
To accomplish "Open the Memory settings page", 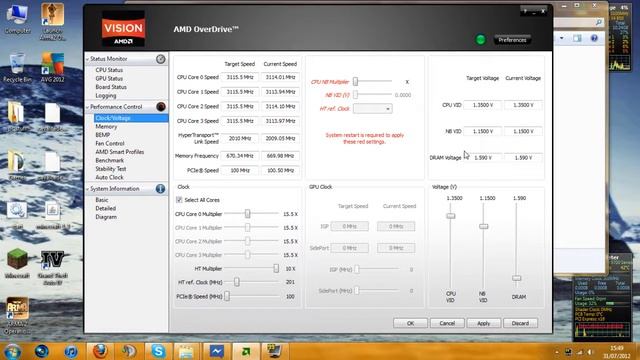I will pyautogui.click(x=106, y=127).
